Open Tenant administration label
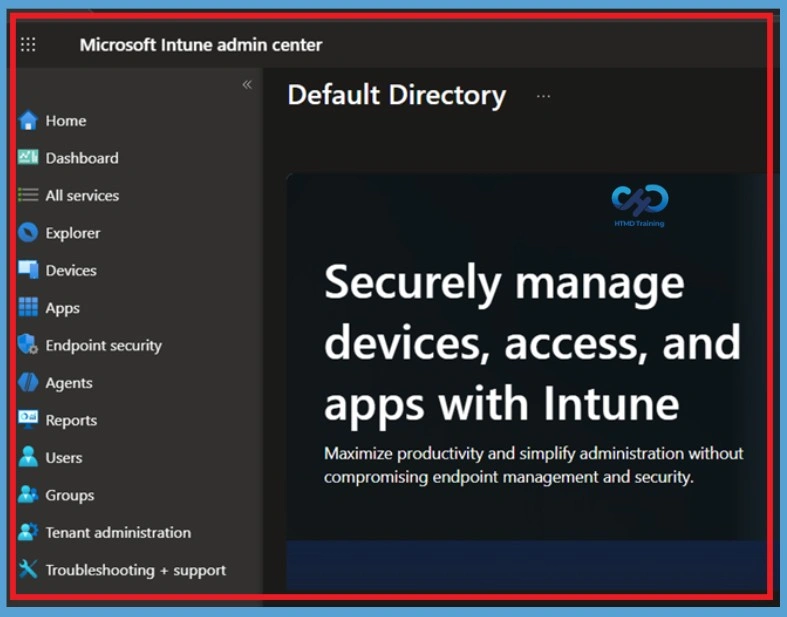The width and height of the screenshot is (787, 617). point(118,533)
